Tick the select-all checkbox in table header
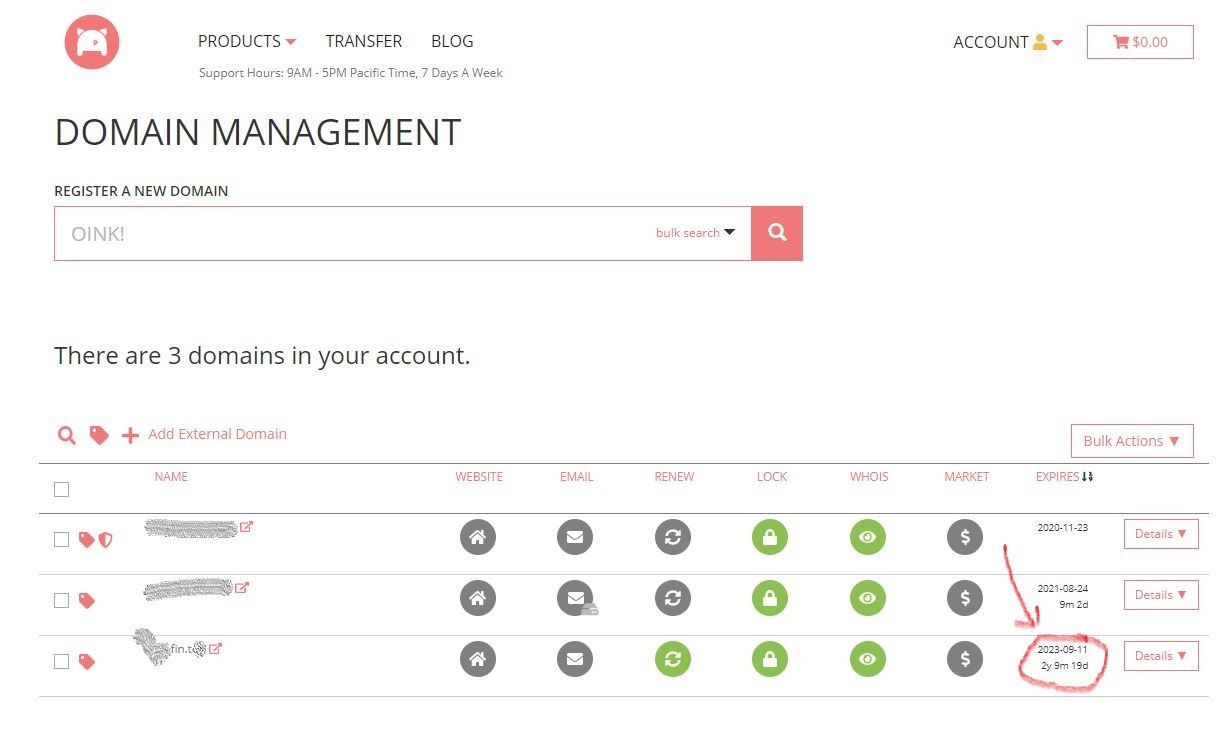 coord(62,489)
